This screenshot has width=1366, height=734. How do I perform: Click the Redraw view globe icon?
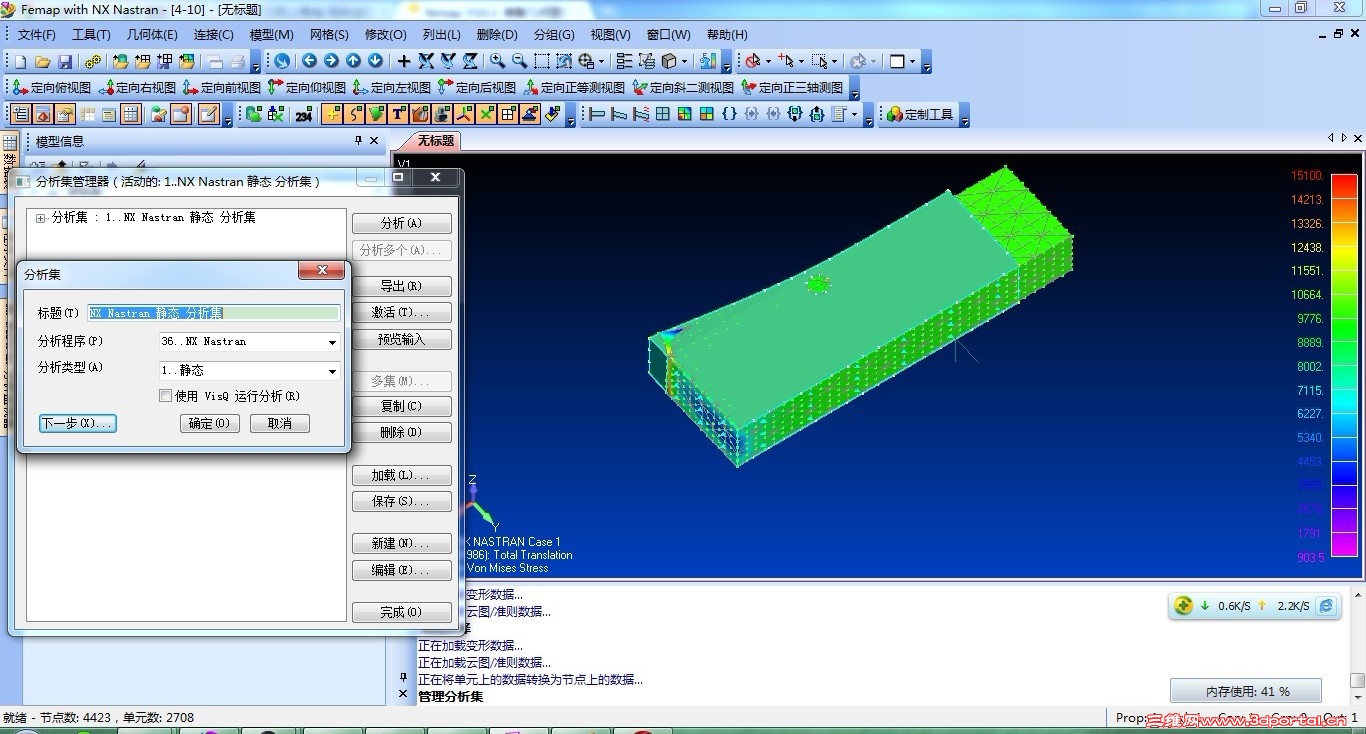pos(282,61)
